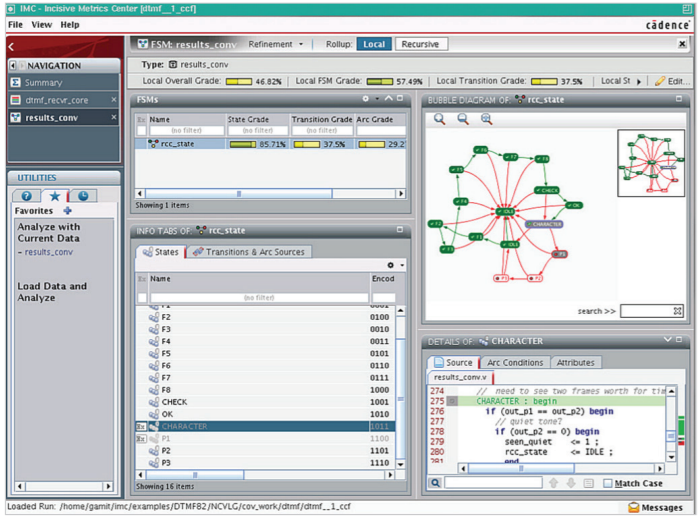Select the F5 state row
The width and height of the screenshot is (698, 518).
pos(265,353)
